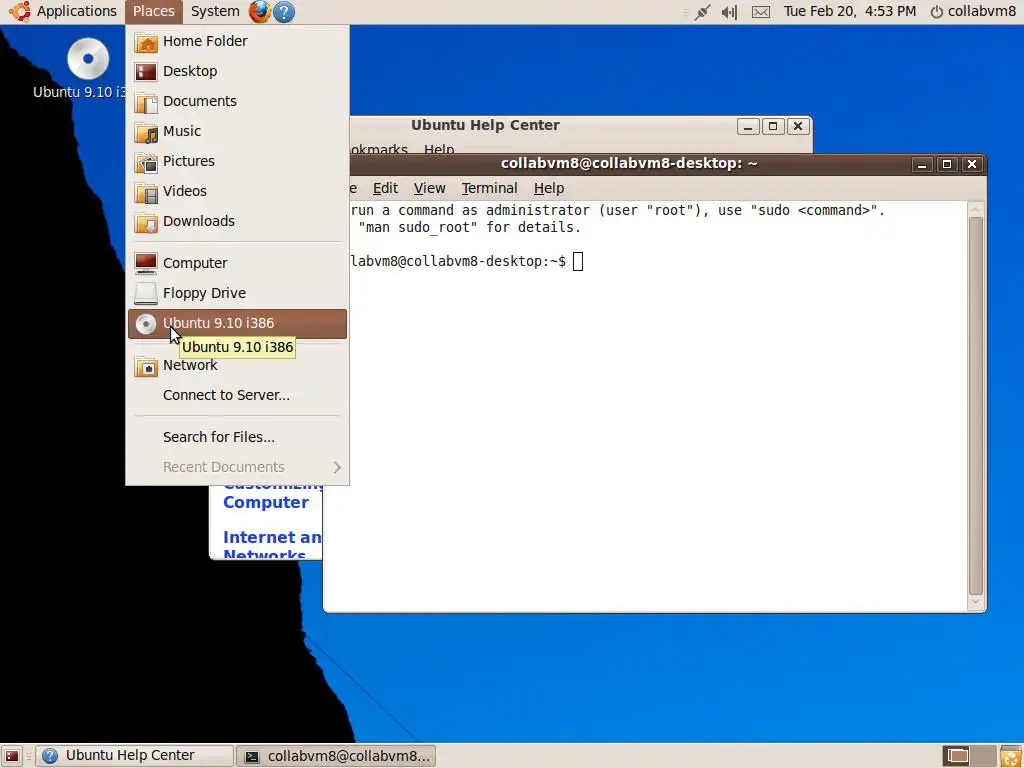This screenshot has width=1024, height=768.
Task: Open the clock showing Tue Feb 20, 4:53 PM
Action: 850,11
